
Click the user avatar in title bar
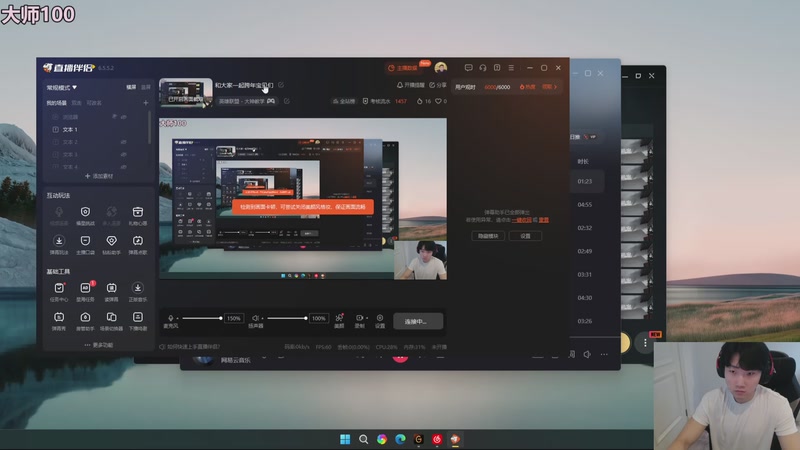coord(441,67)
